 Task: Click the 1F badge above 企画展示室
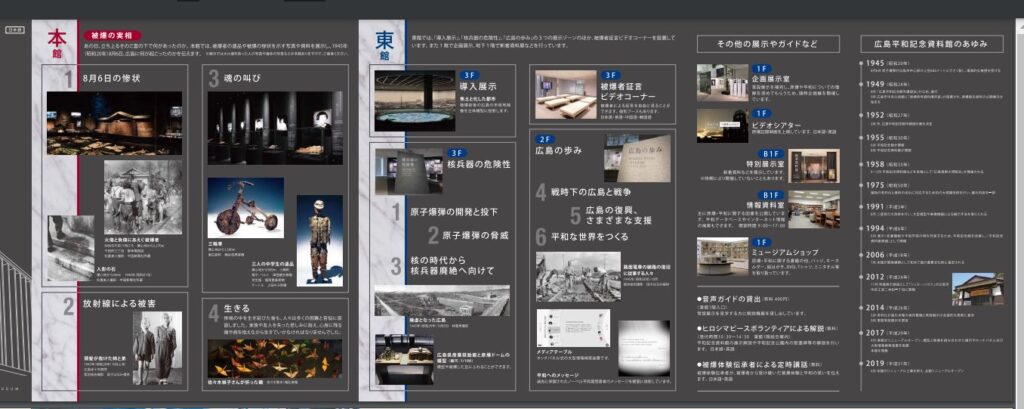pos(760,68)
